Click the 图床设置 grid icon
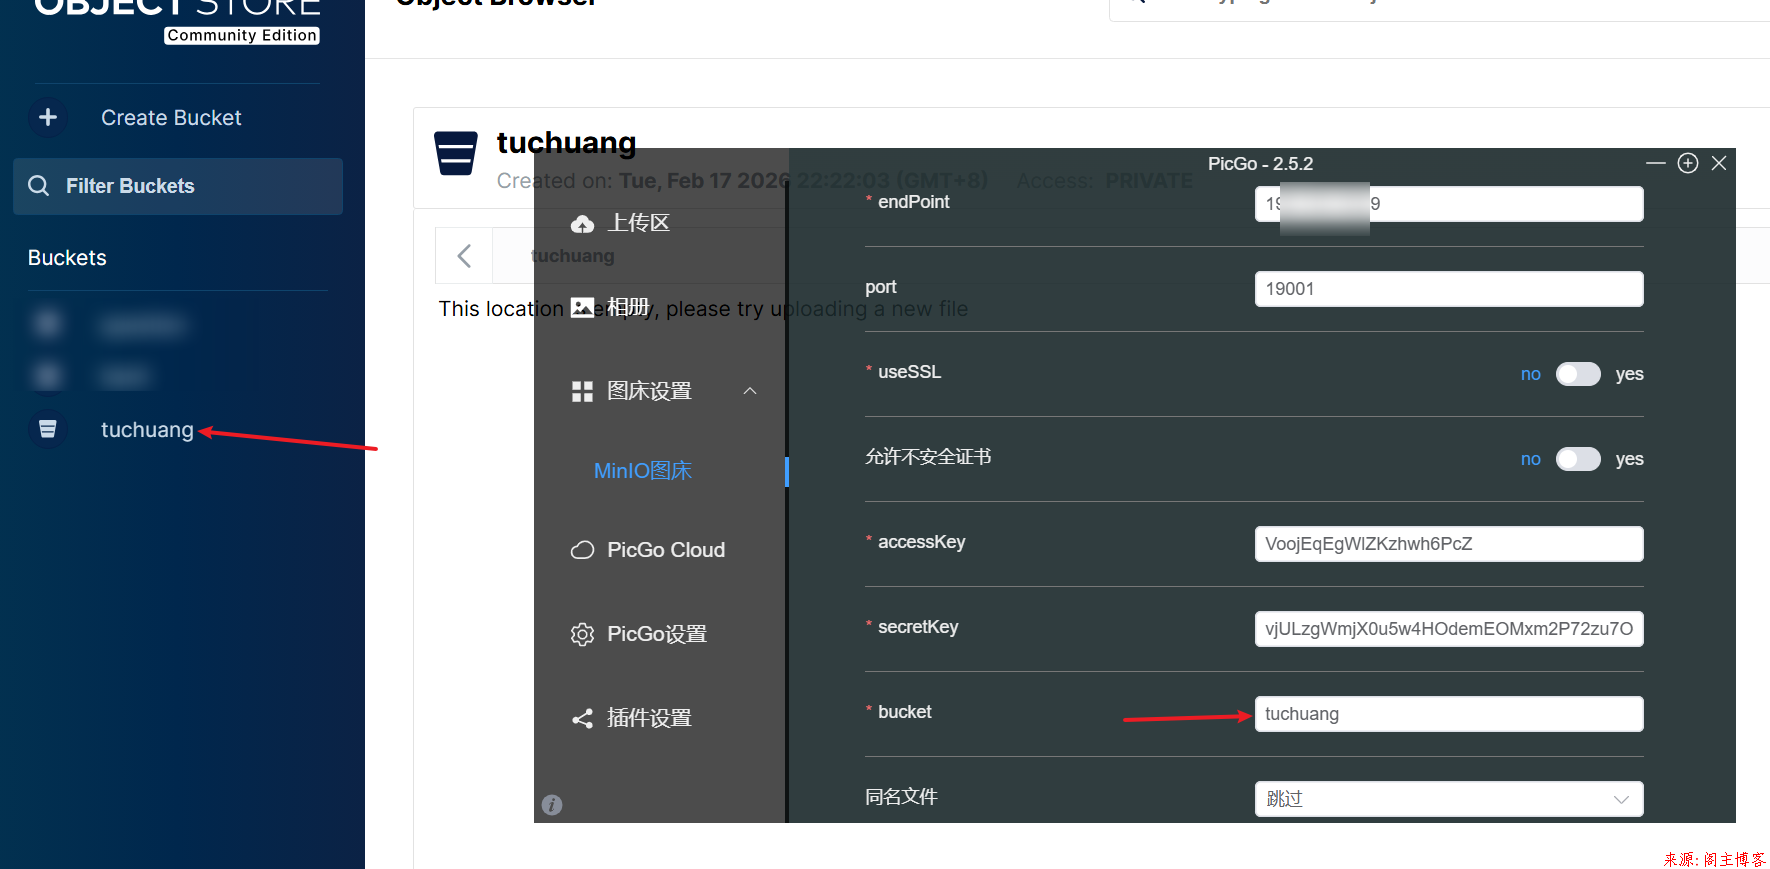The image size is (1770, 869). tap(582, 392)
